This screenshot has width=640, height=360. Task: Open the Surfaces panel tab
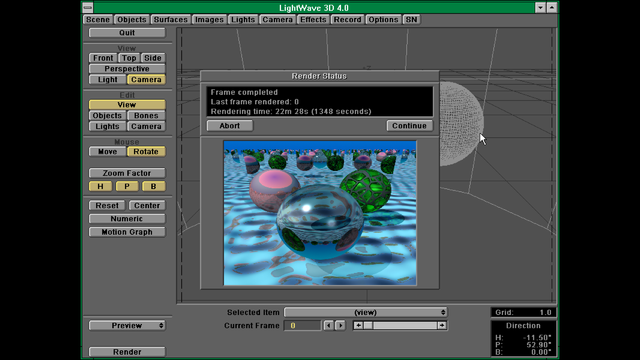pos(171,20)
